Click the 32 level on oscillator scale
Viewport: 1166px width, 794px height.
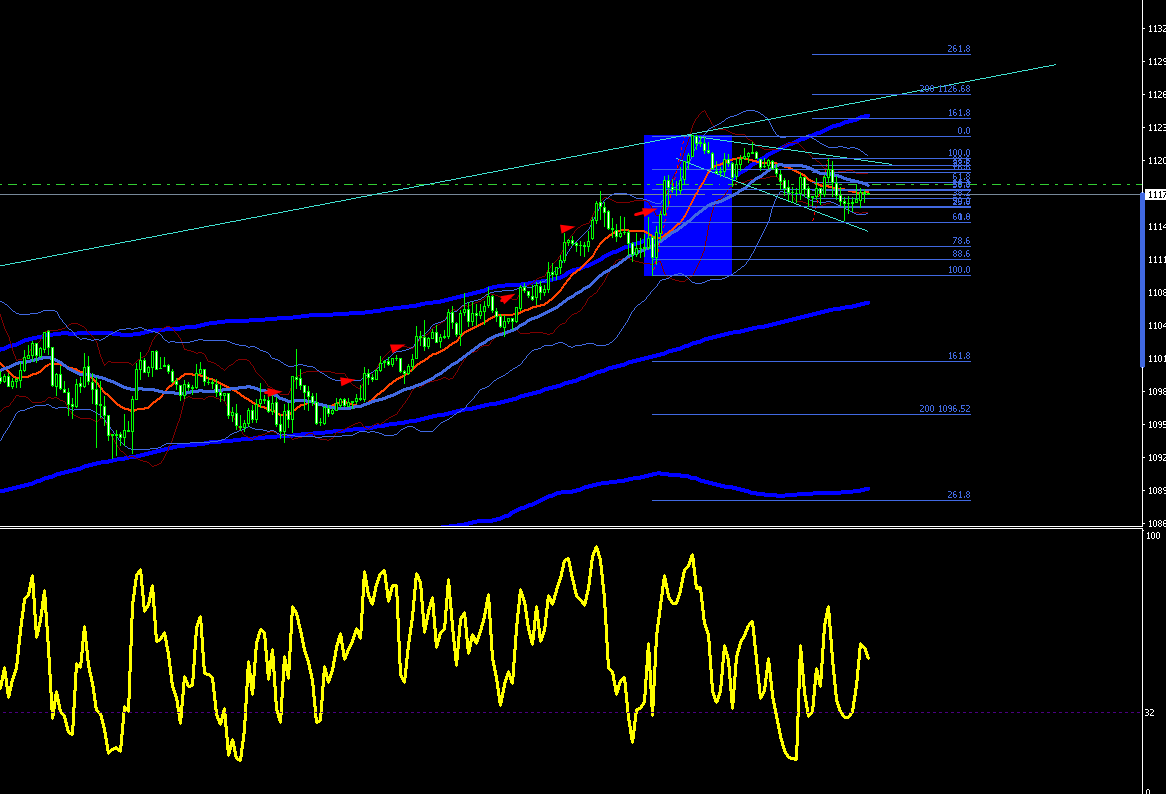coord(1150,712)
